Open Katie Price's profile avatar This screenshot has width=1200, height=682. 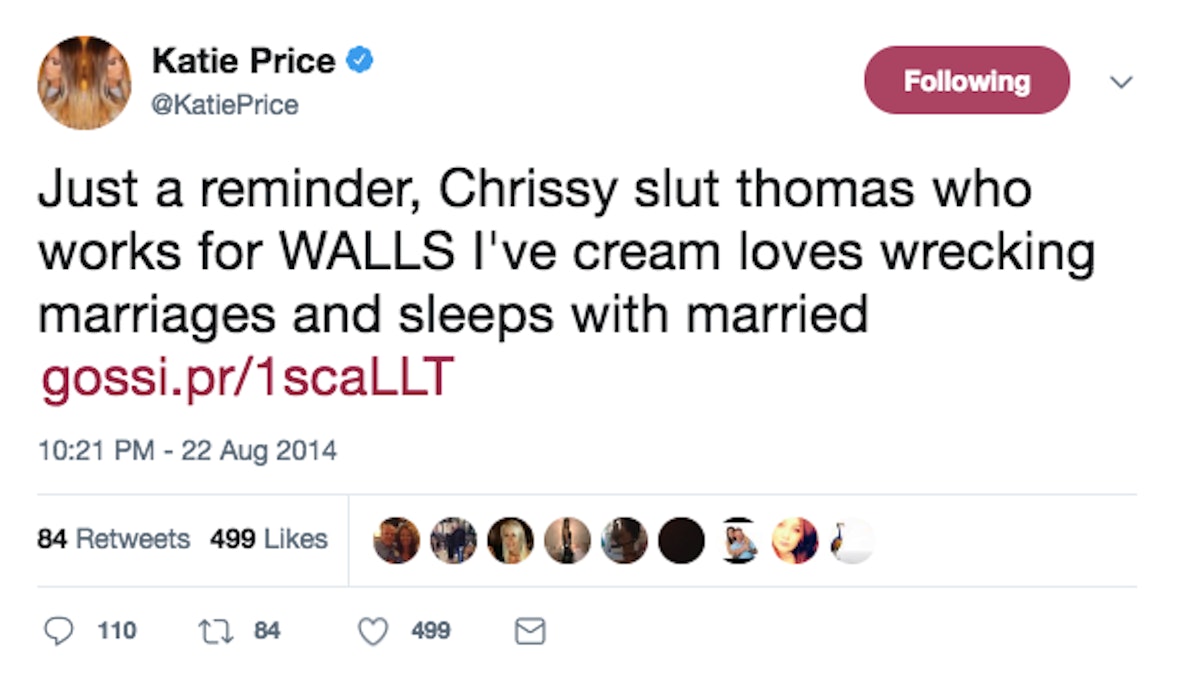click(x=84, y=82)
